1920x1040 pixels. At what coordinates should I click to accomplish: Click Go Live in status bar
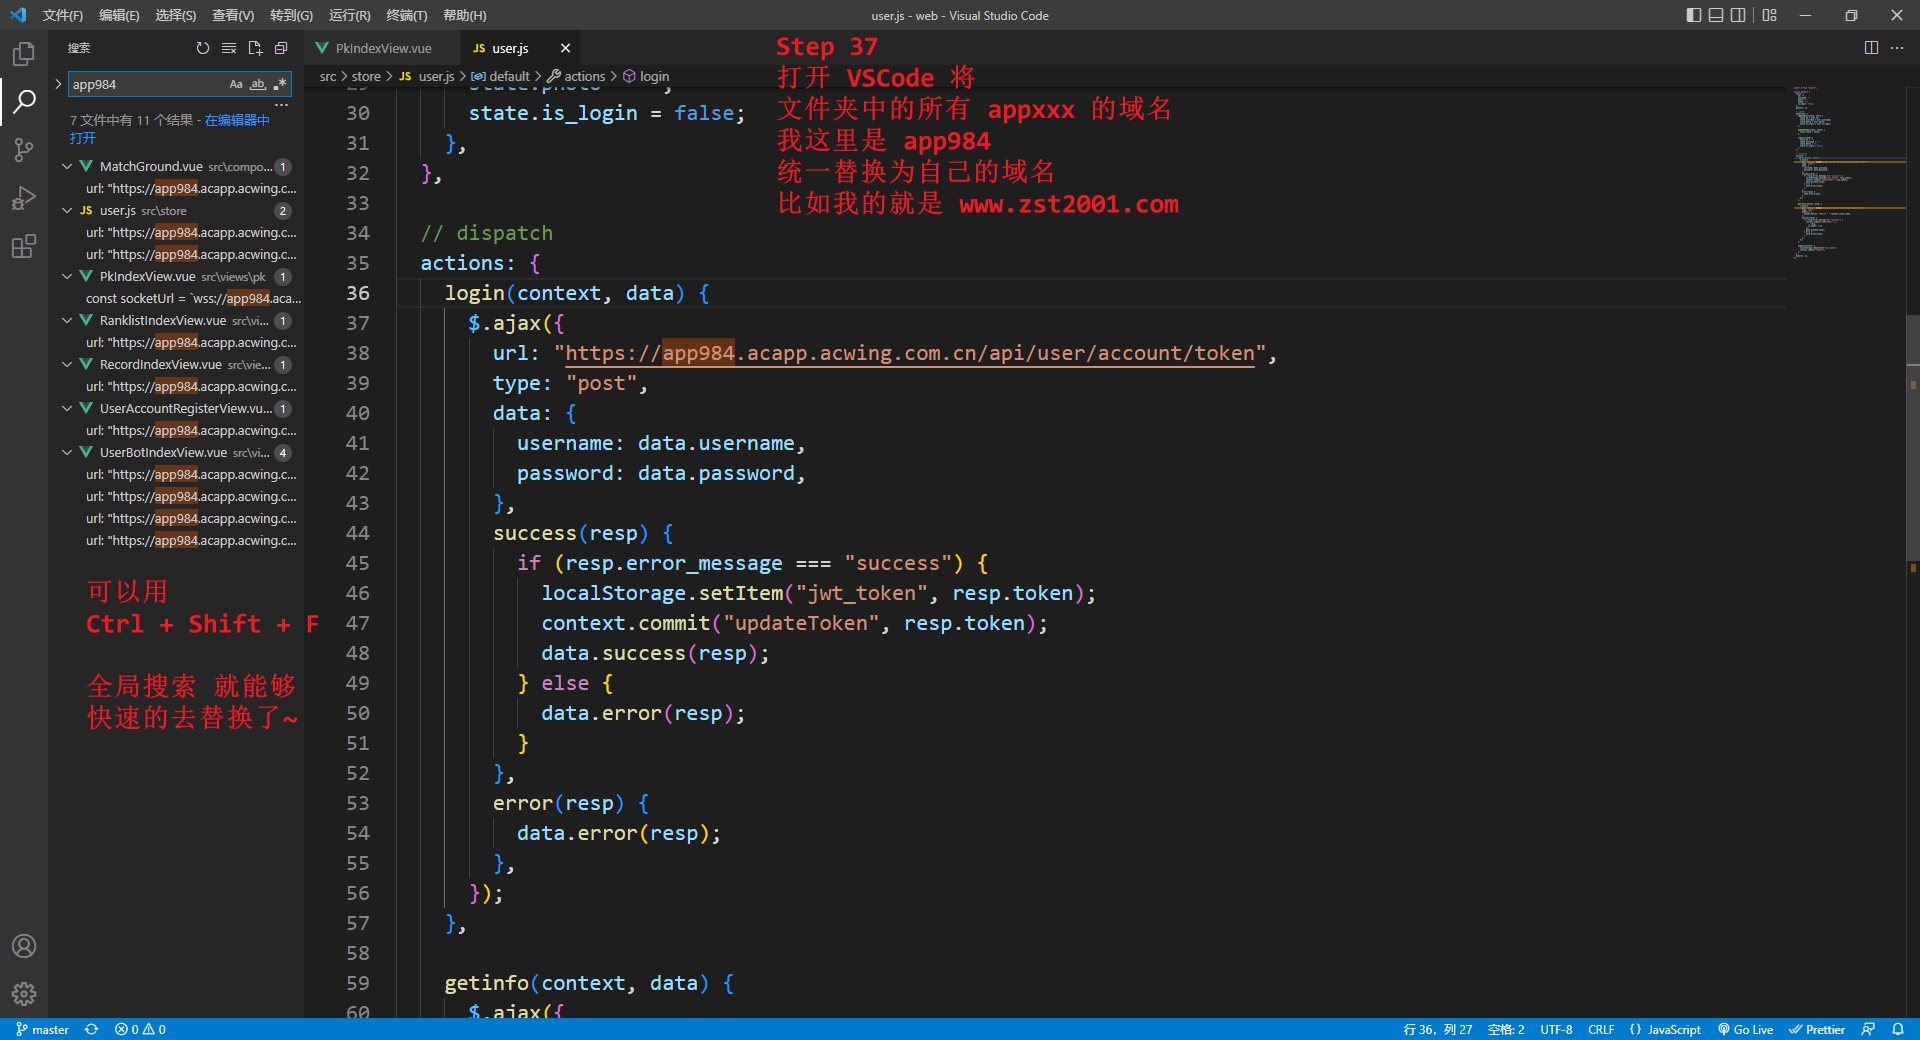click(1745, 1029)
